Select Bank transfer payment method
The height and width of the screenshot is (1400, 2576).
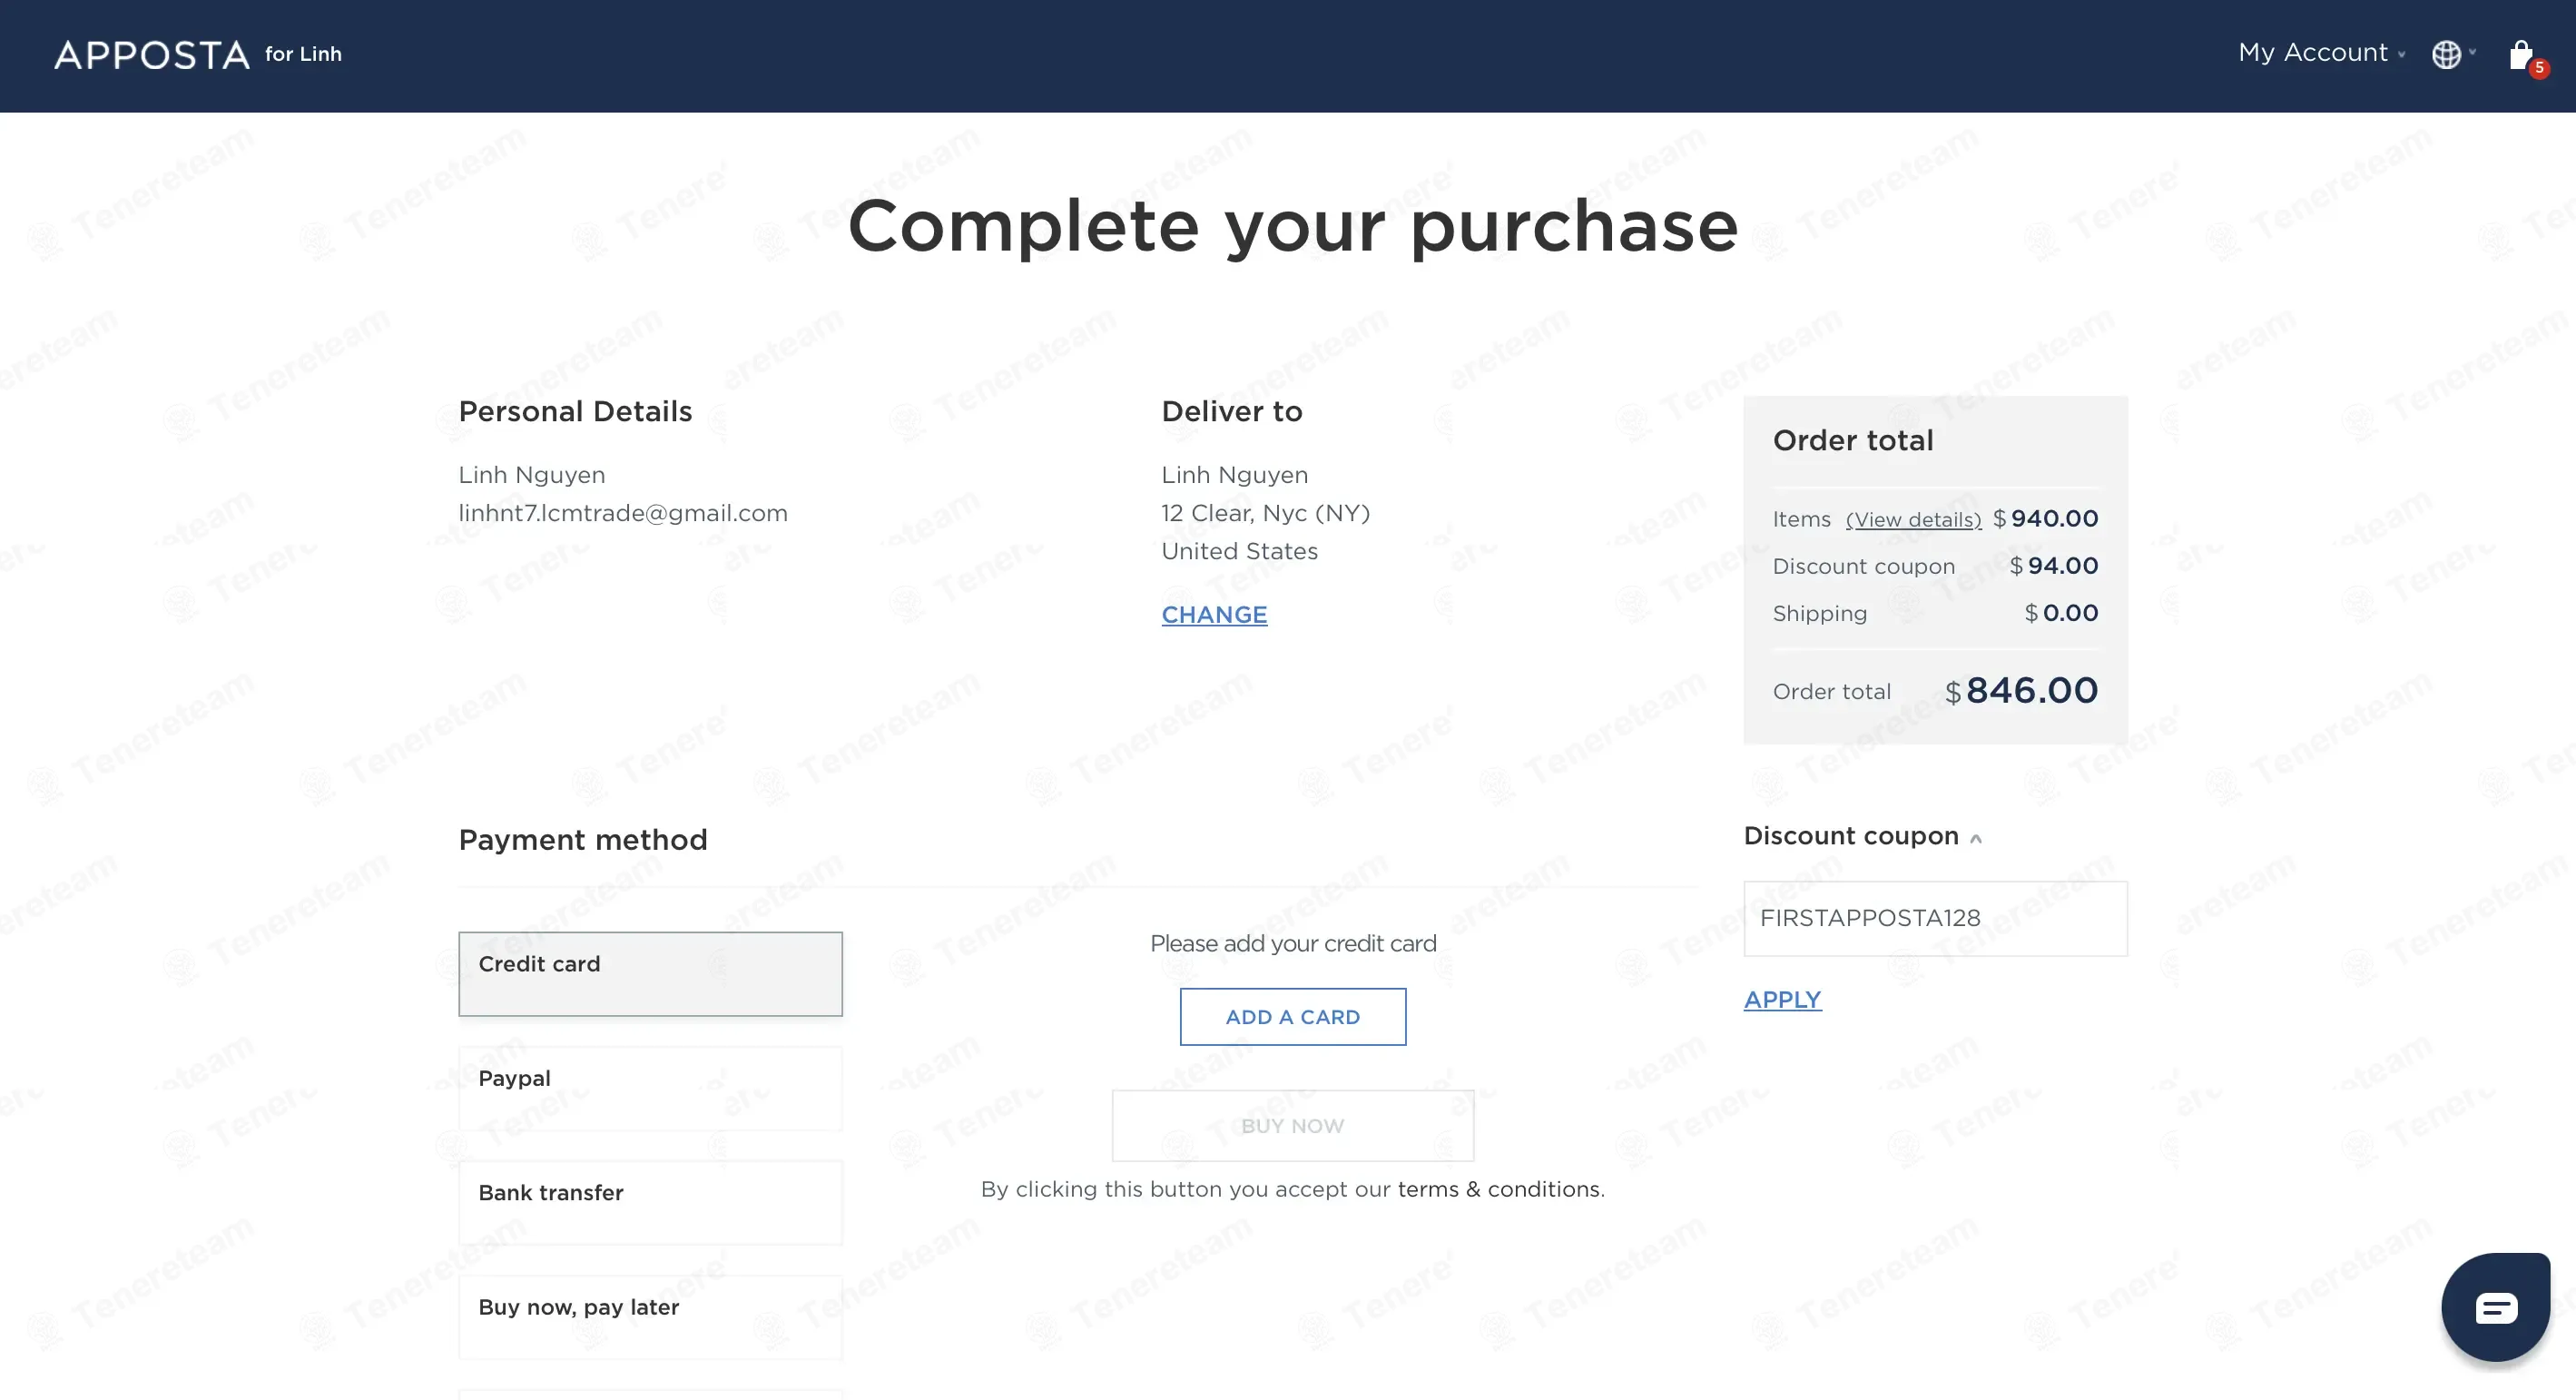point(650,1202)
